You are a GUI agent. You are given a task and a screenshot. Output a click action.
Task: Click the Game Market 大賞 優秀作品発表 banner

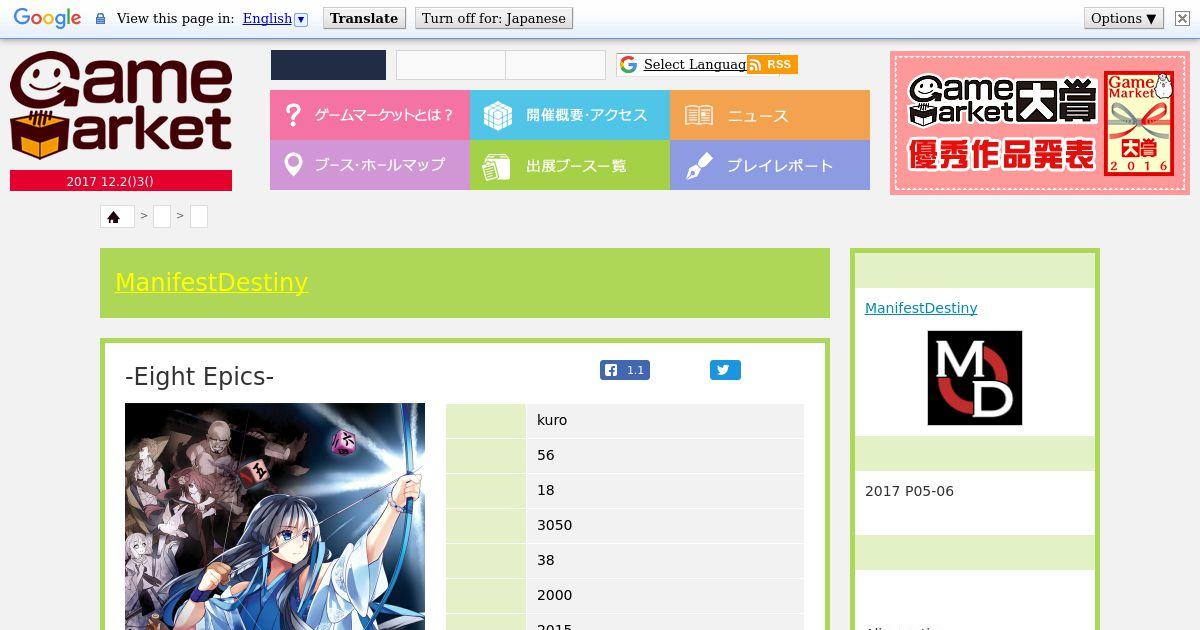(1040, 123)
